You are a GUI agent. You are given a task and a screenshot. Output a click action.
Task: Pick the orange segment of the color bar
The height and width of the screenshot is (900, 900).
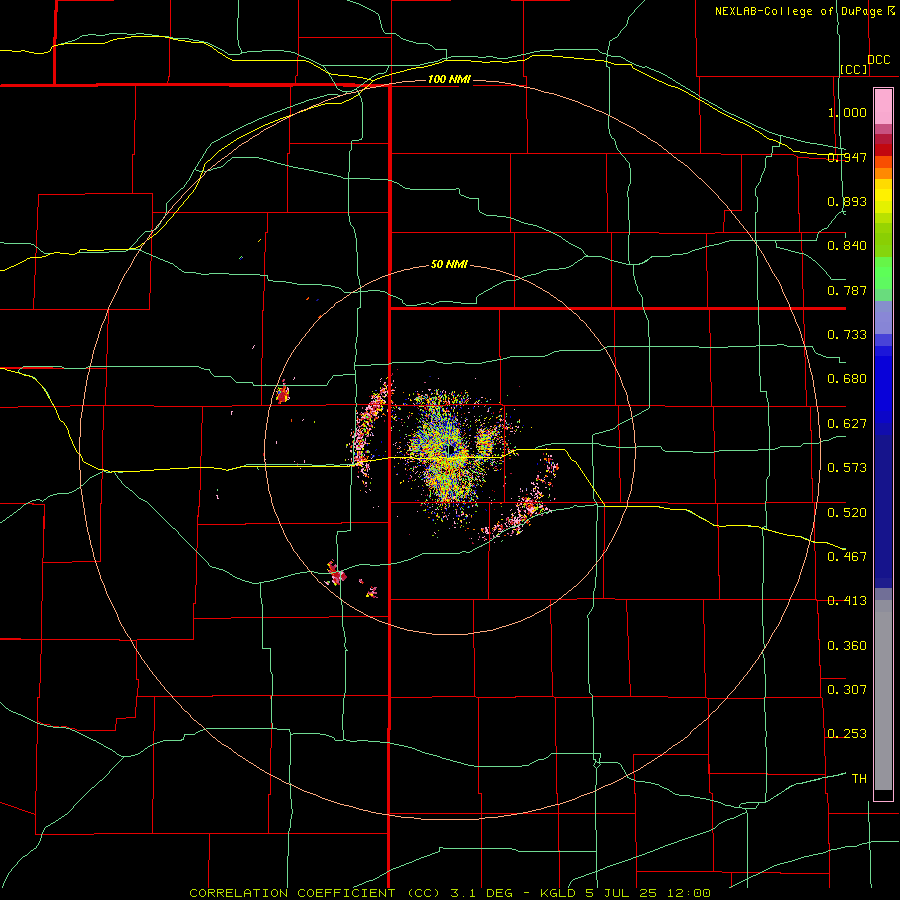883,173
